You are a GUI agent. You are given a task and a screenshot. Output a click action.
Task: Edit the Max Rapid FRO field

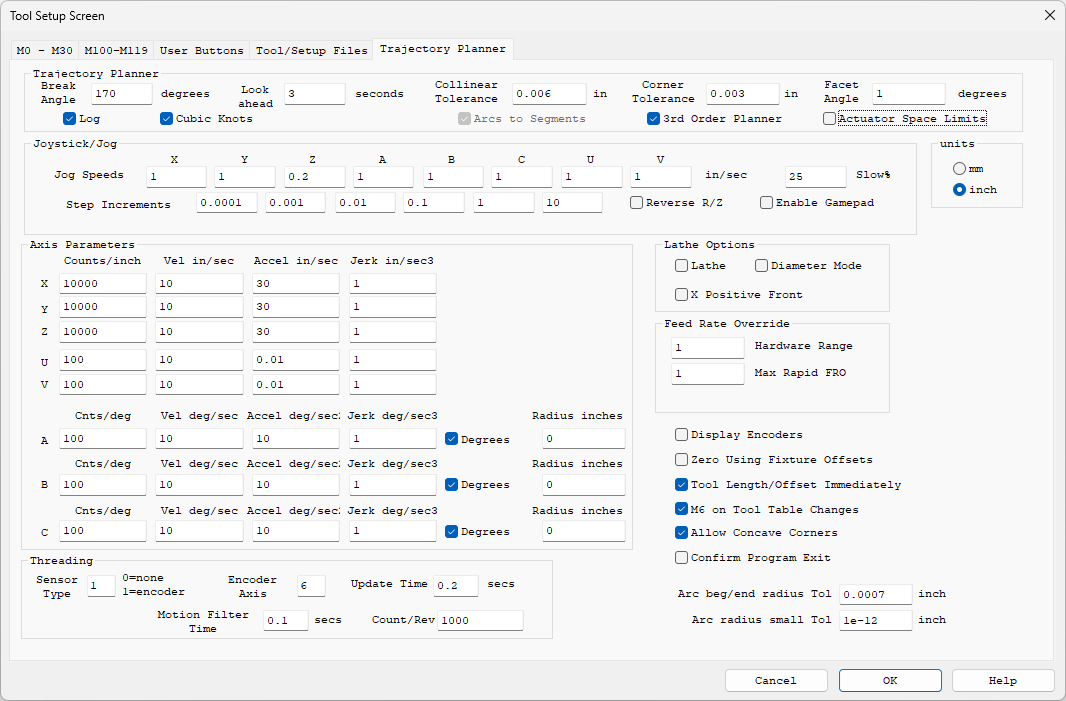point(708,374)
